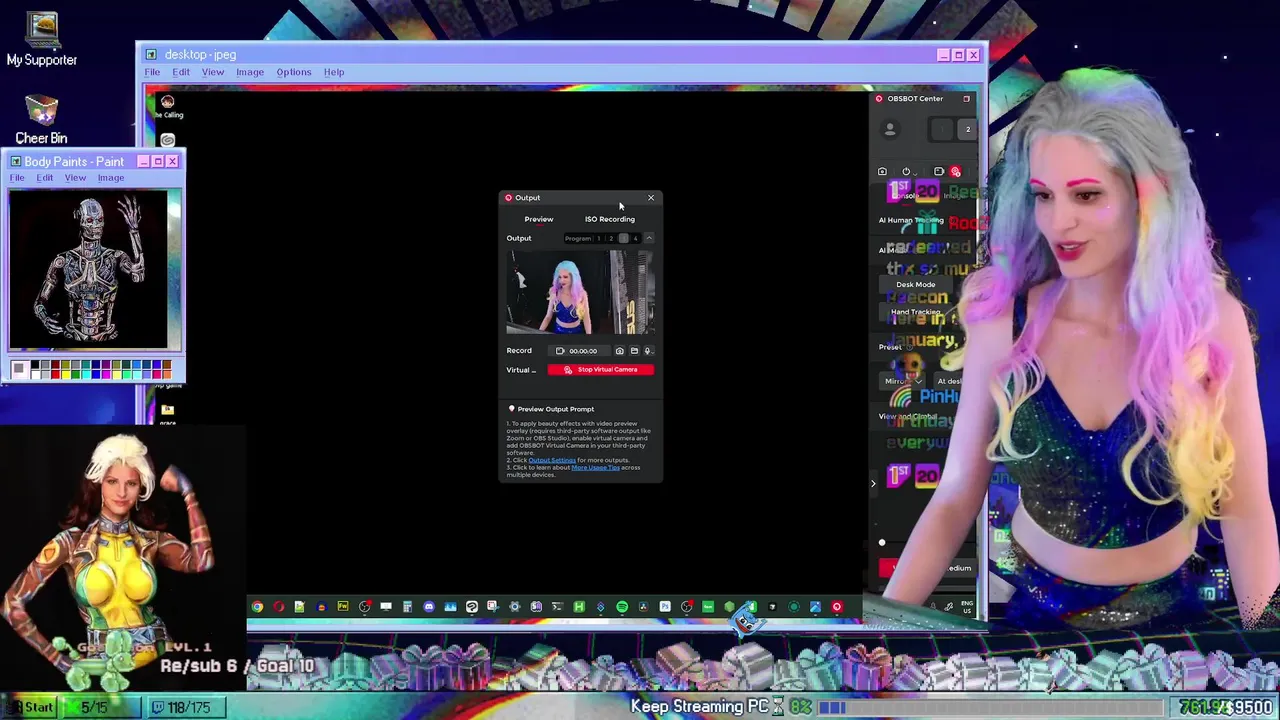Viewport: 1280px width, 720px height.
Task: Click the DaVinci Resolve icon in the taskbar
Action: (643, 606)
